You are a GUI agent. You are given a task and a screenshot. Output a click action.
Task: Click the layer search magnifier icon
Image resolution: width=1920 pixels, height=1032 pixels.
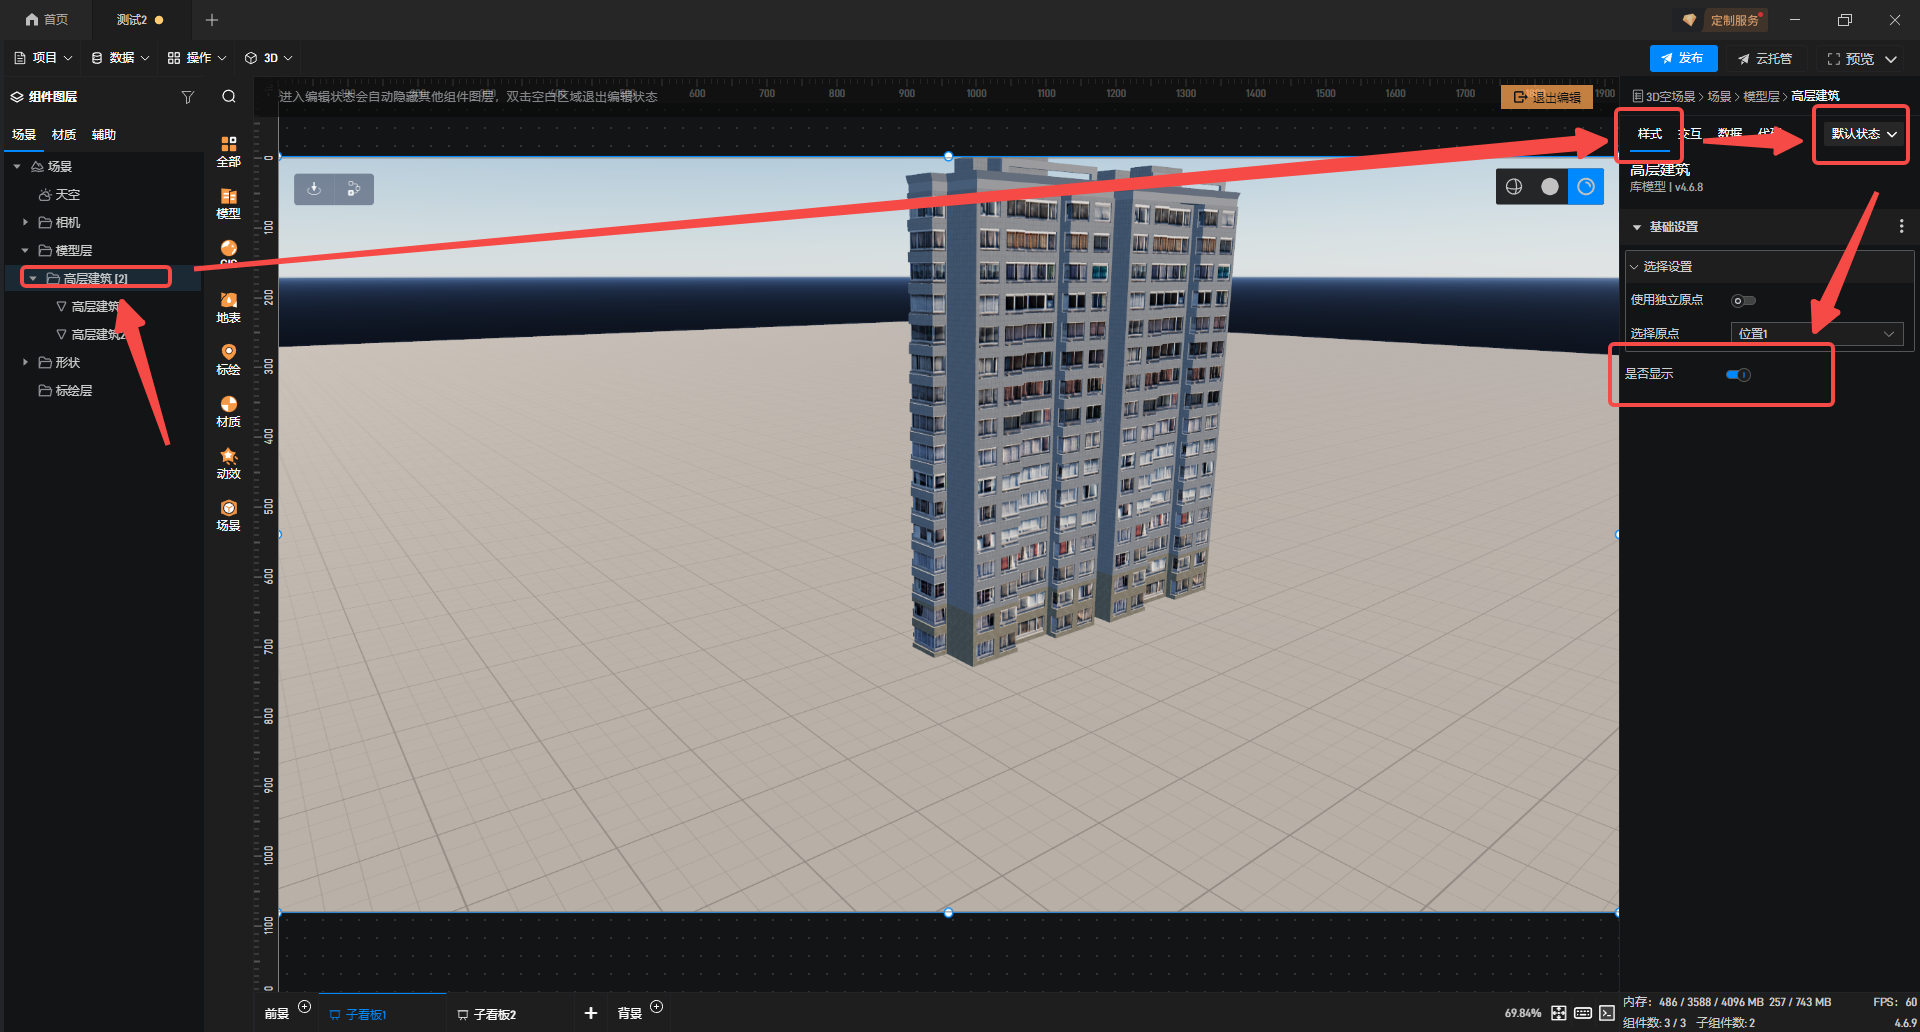pos(229,97)
